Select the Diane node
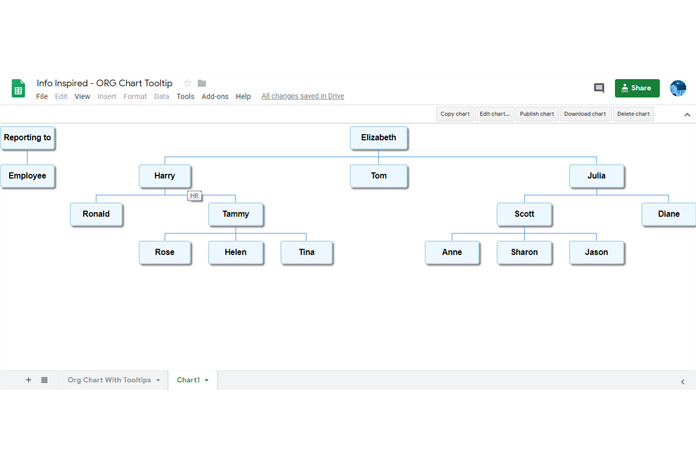The image size is (696, 464). [668, 214]
